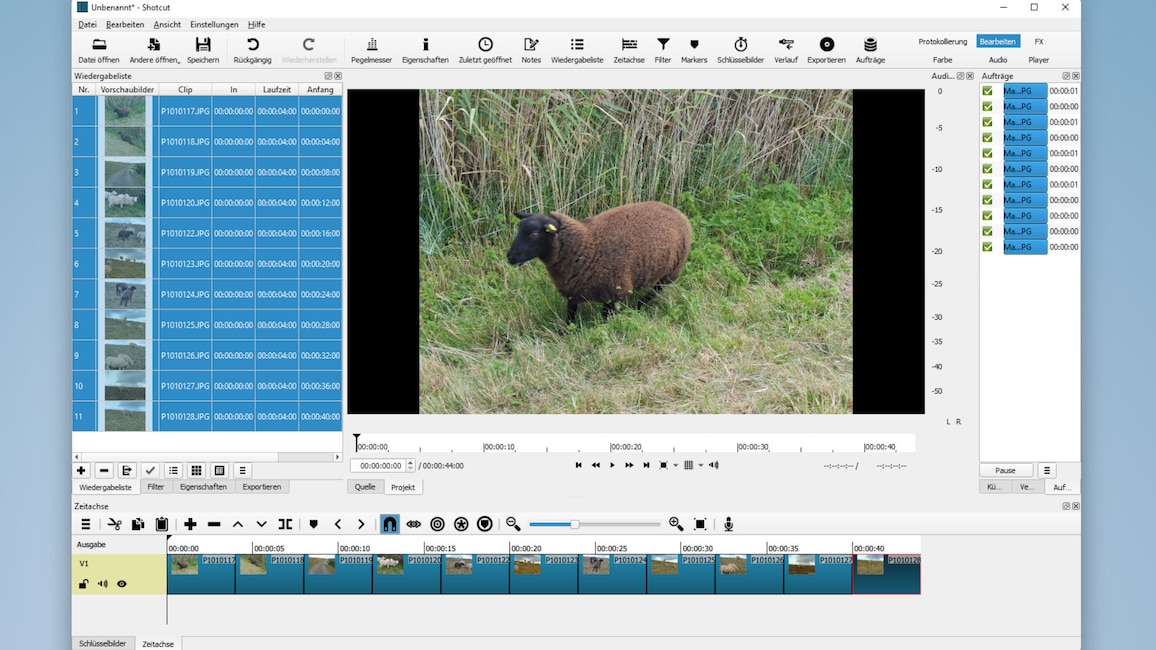Append clip with timeline plus icon

coord(190,524)
